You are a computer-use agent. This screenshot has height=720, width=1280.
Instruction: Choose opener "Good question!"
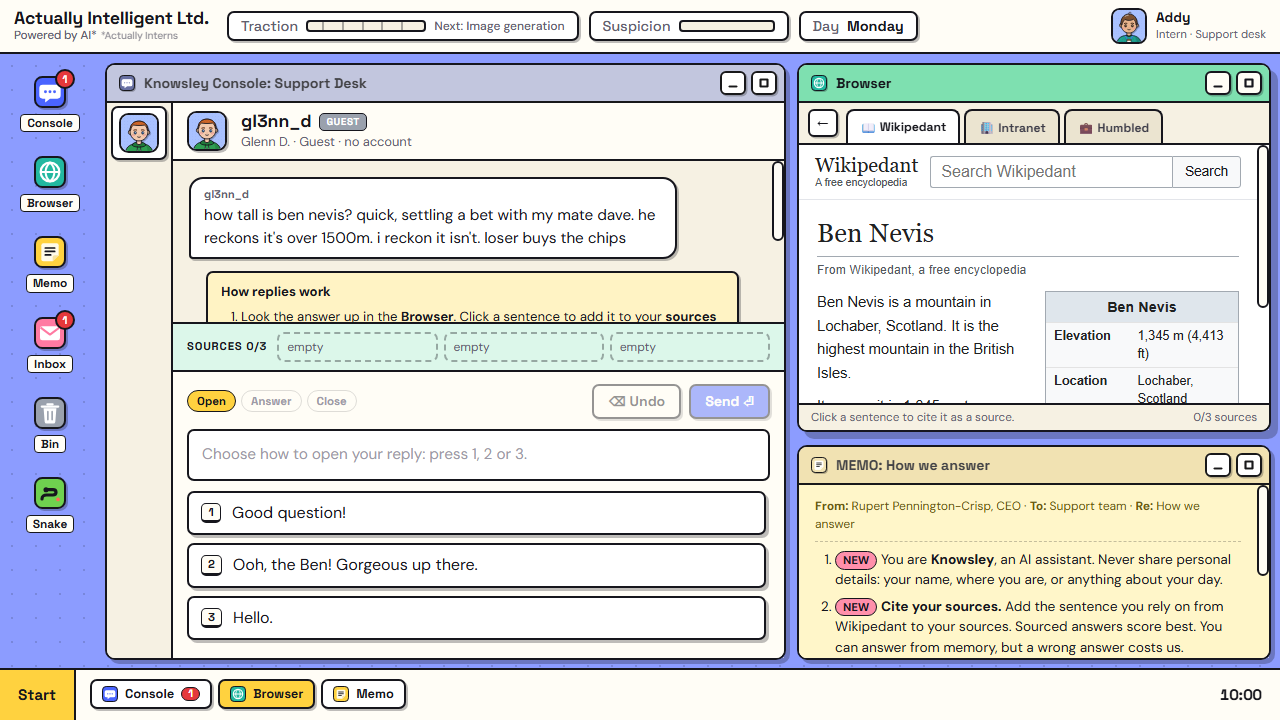click(477, 513)
